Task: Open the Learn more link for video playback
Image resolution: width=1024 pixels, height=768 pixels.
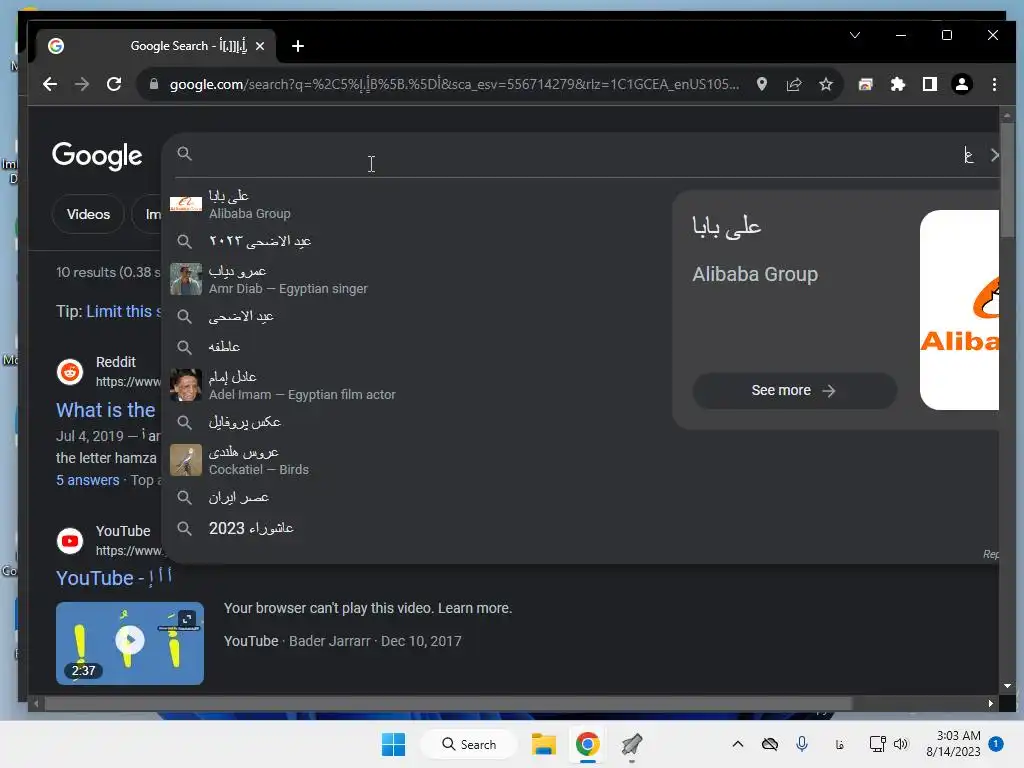Action: tap(474, 608)
